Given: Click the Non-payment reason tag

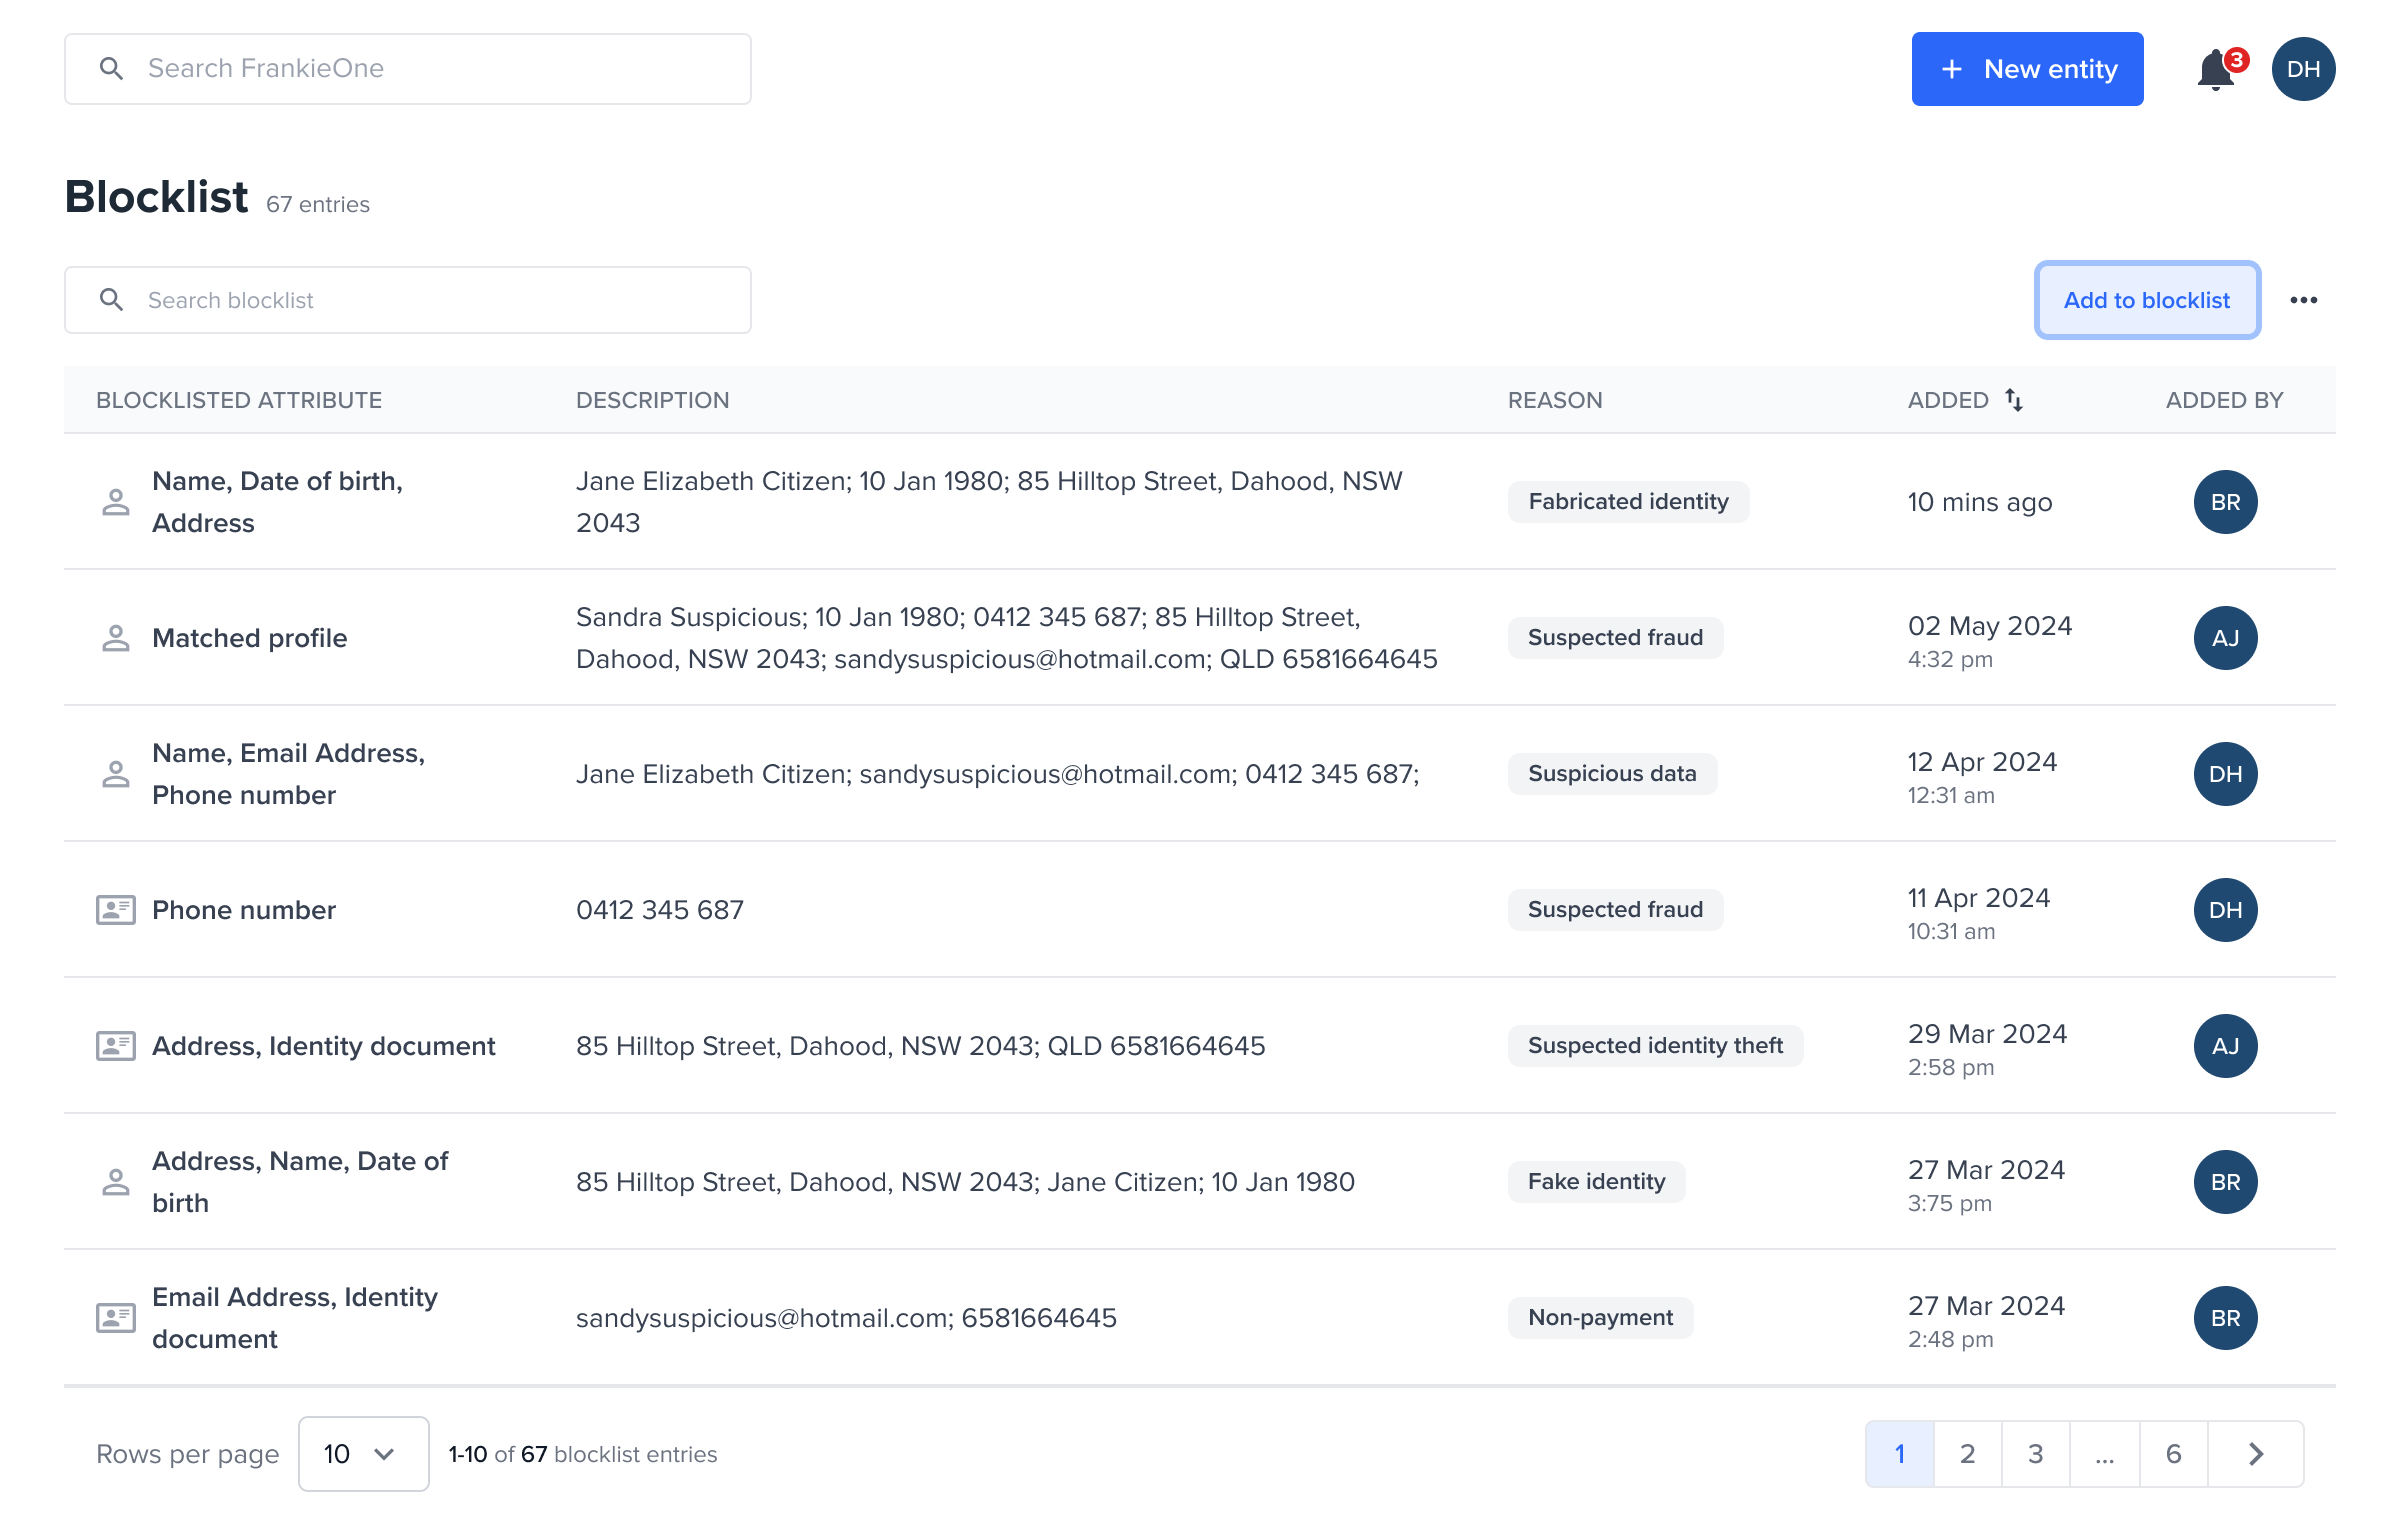Looking at the screenshot, I should point(1600,1317).
